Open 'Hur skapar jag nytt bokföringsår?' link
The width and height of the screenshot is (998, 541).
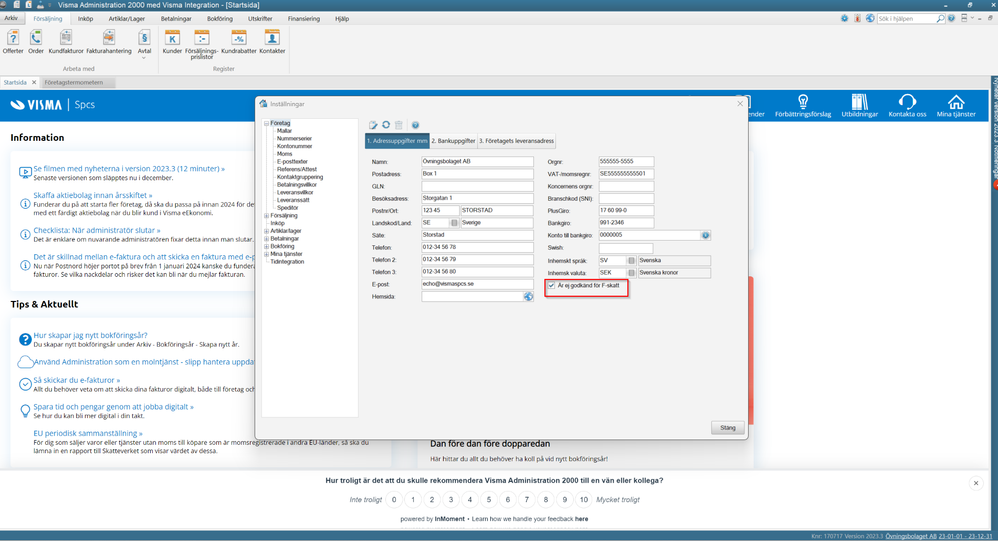tap(90, 335)
